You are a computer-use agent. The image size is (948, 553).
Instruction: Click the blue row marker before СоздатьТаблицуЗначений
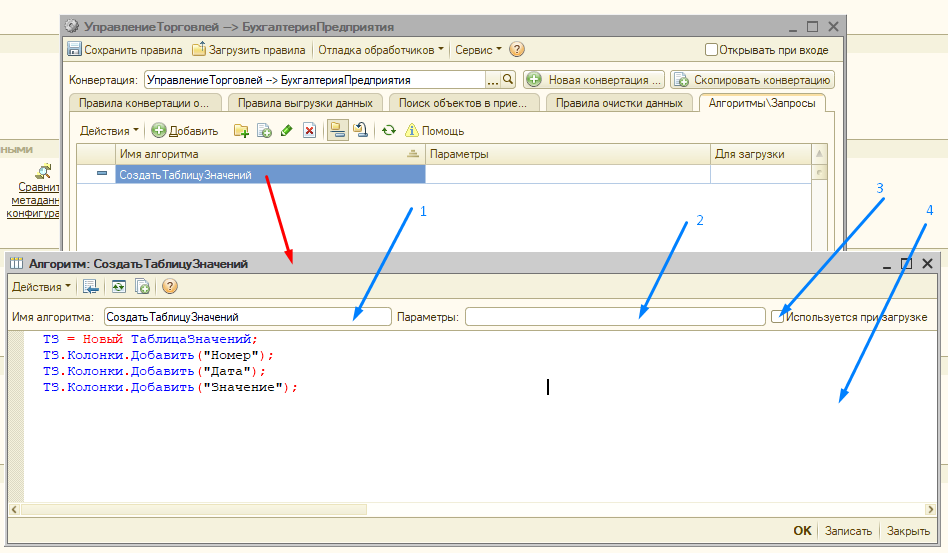click(x=102, y=174)
